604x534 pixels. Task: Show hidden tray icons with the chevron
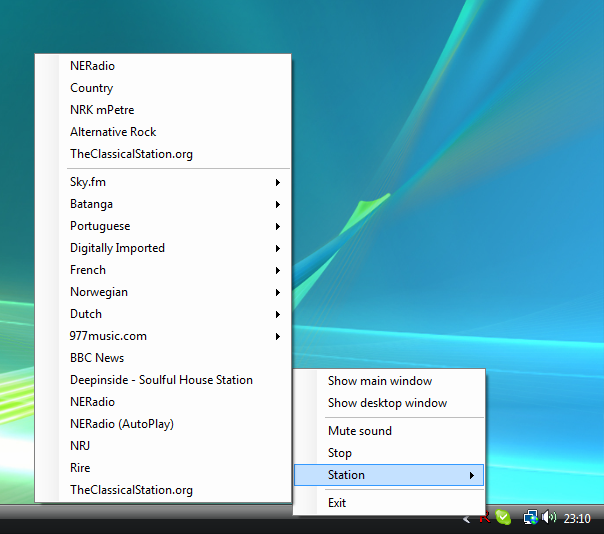[466, 519]
